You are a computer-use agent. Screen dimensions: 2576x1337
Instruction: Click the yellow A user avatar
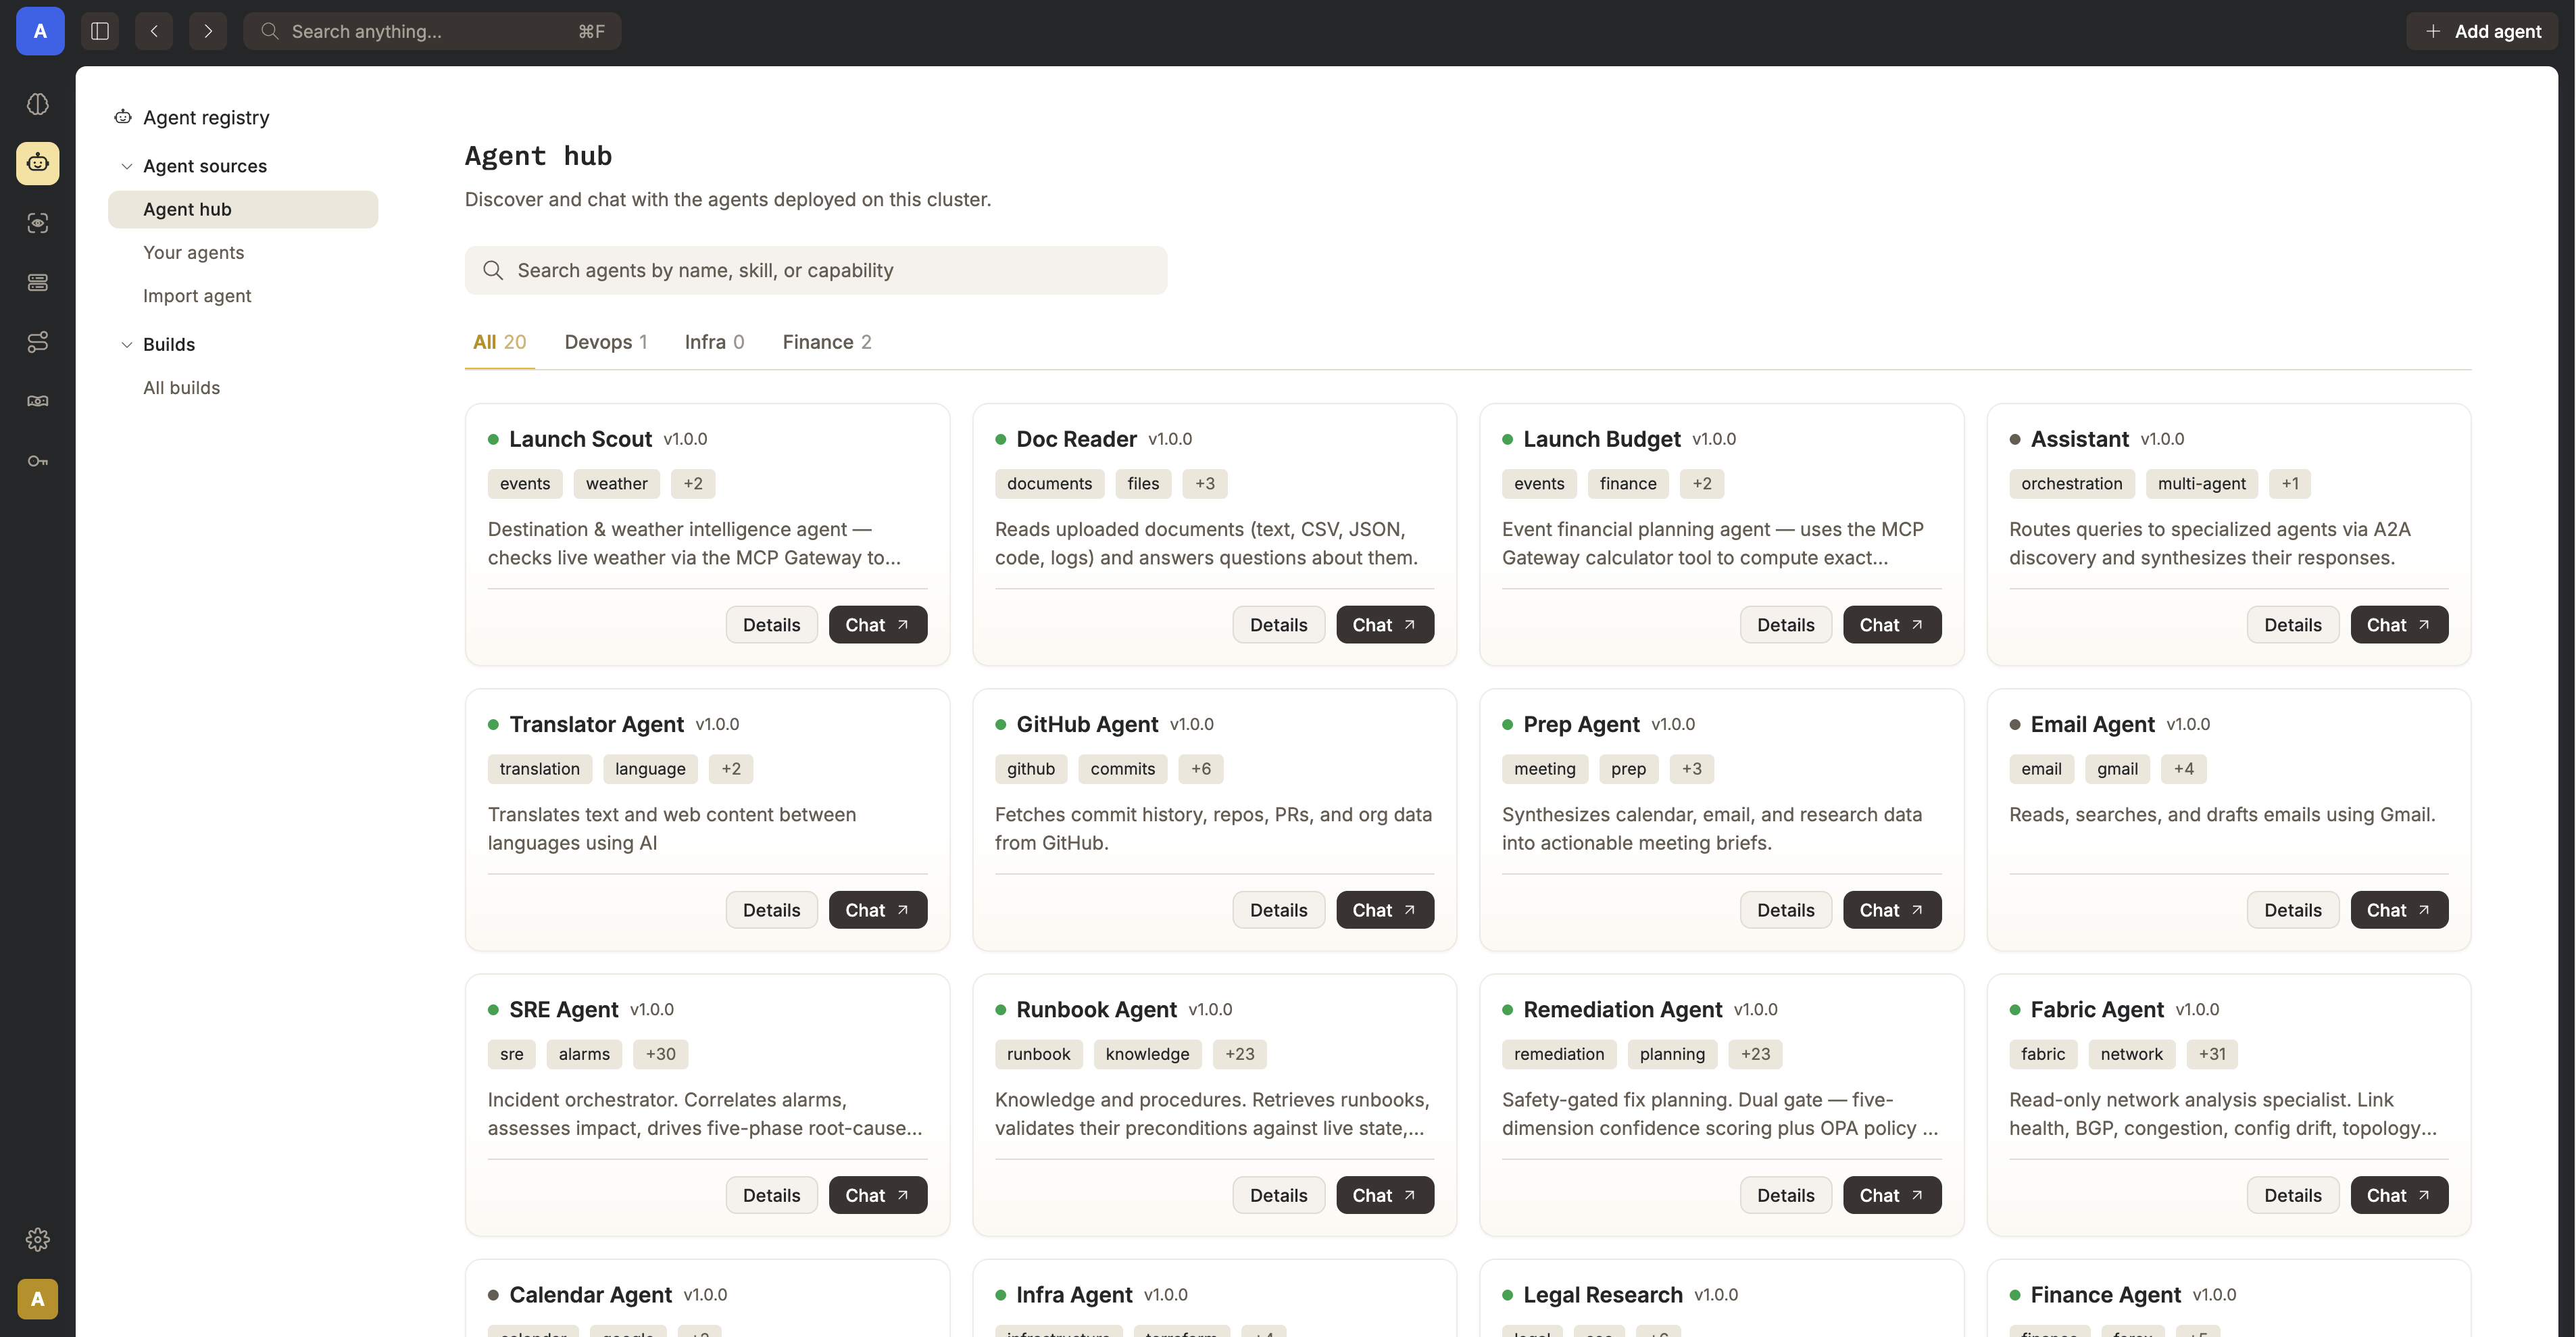(x=38, y=1299)
